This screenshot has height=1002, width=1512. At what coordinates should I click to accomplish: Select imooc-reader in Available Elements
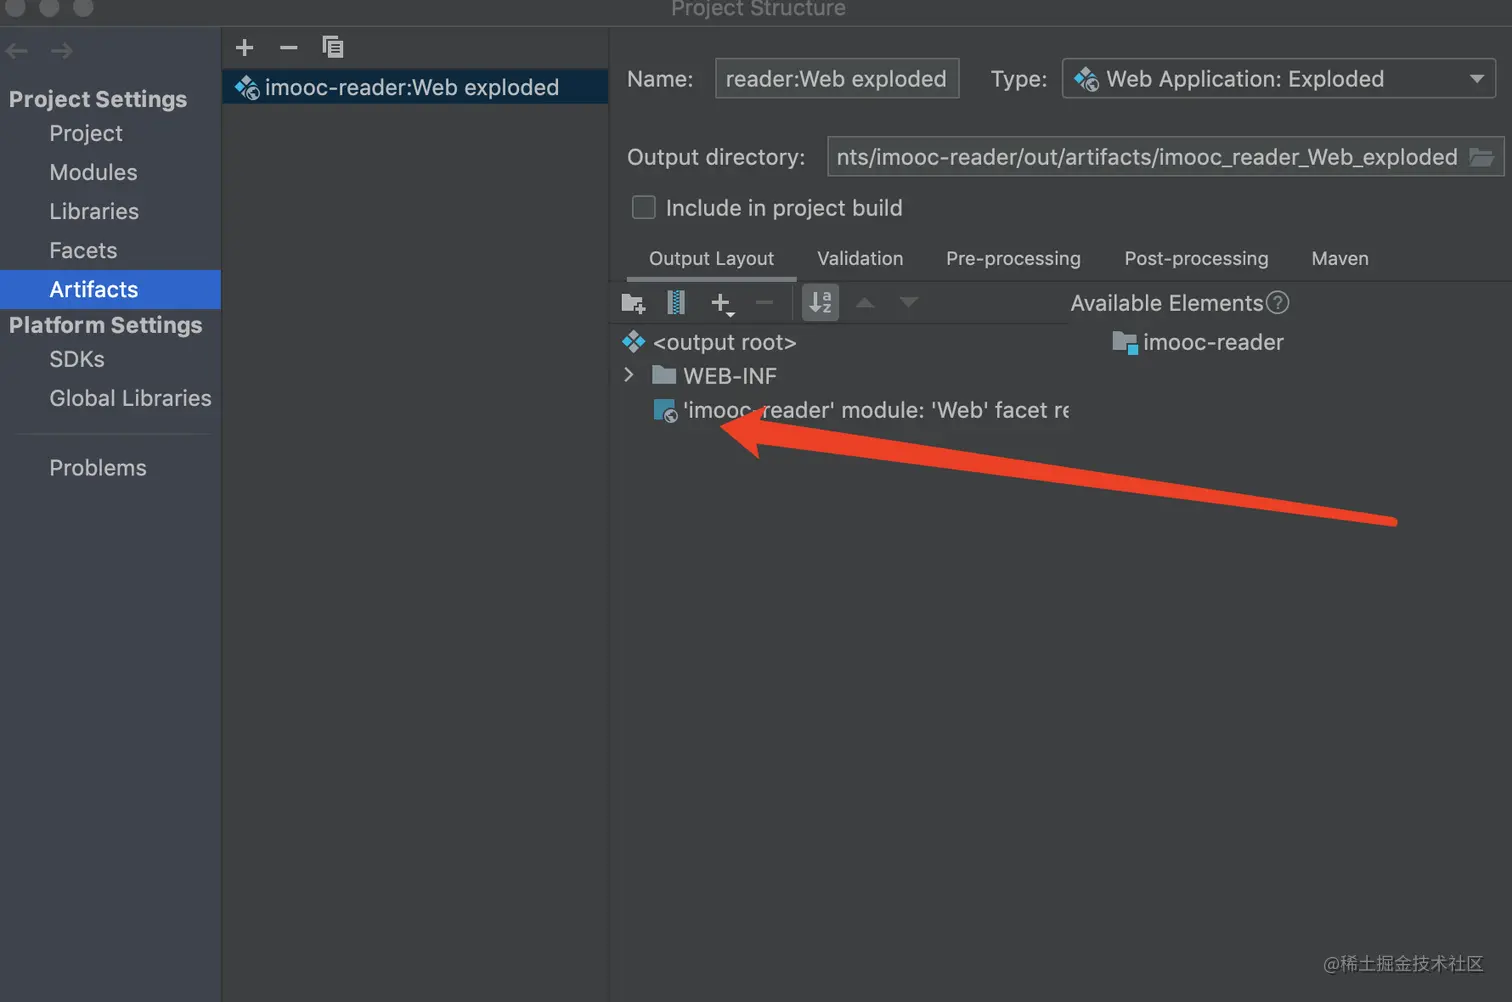point(1198,342)
